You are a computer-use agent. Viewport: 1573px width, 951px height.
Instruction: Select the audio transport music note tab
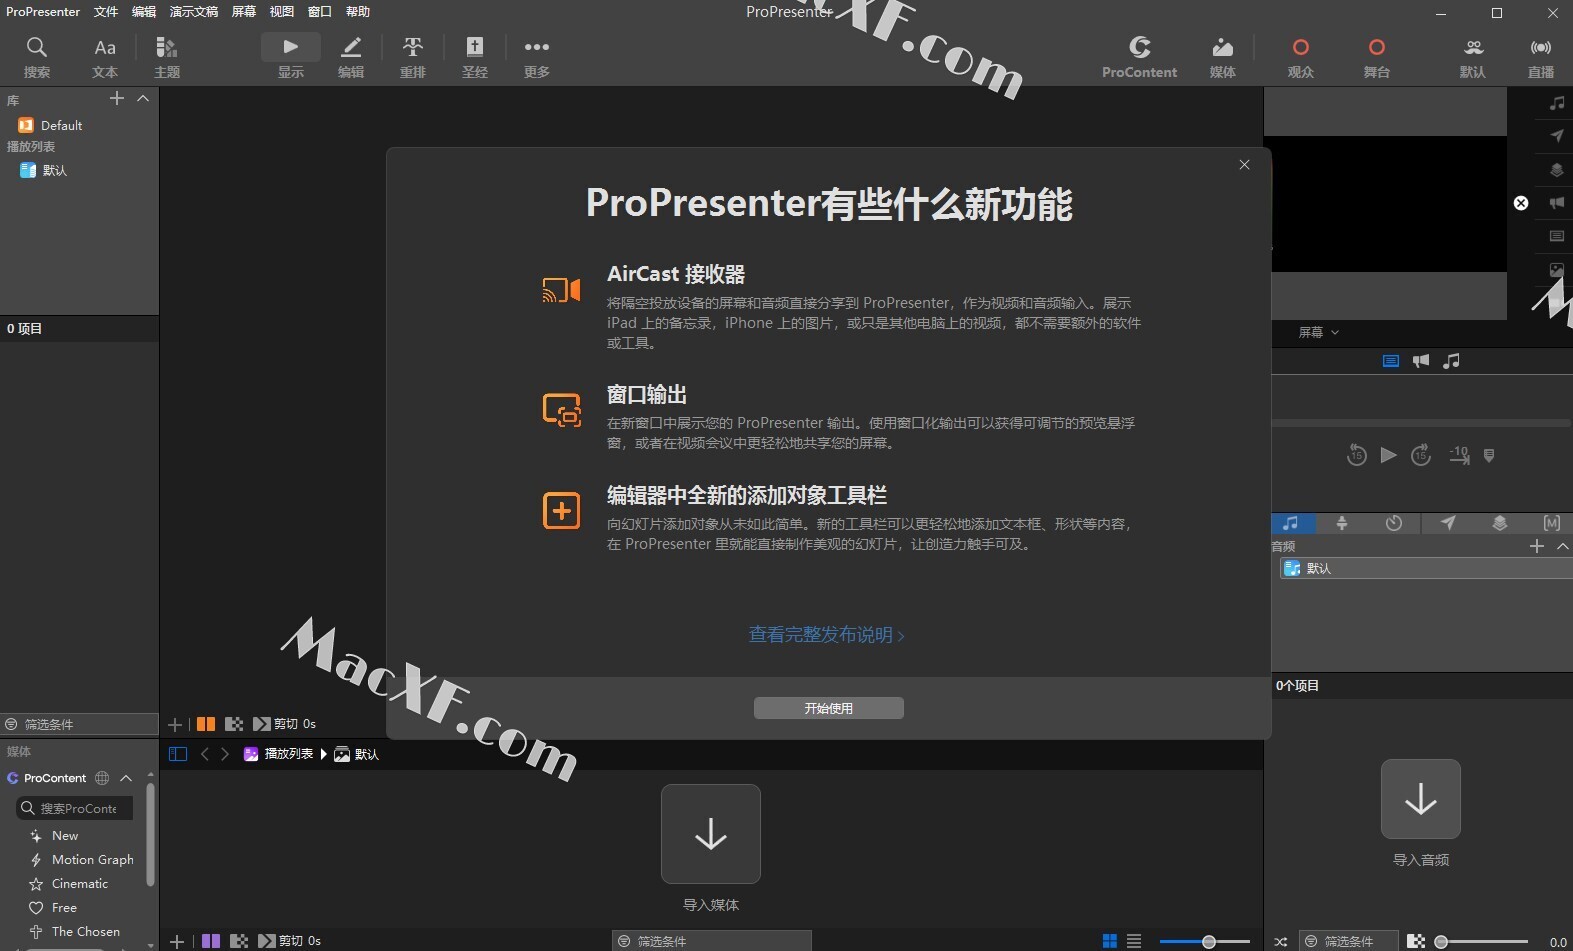(1451, 361)
